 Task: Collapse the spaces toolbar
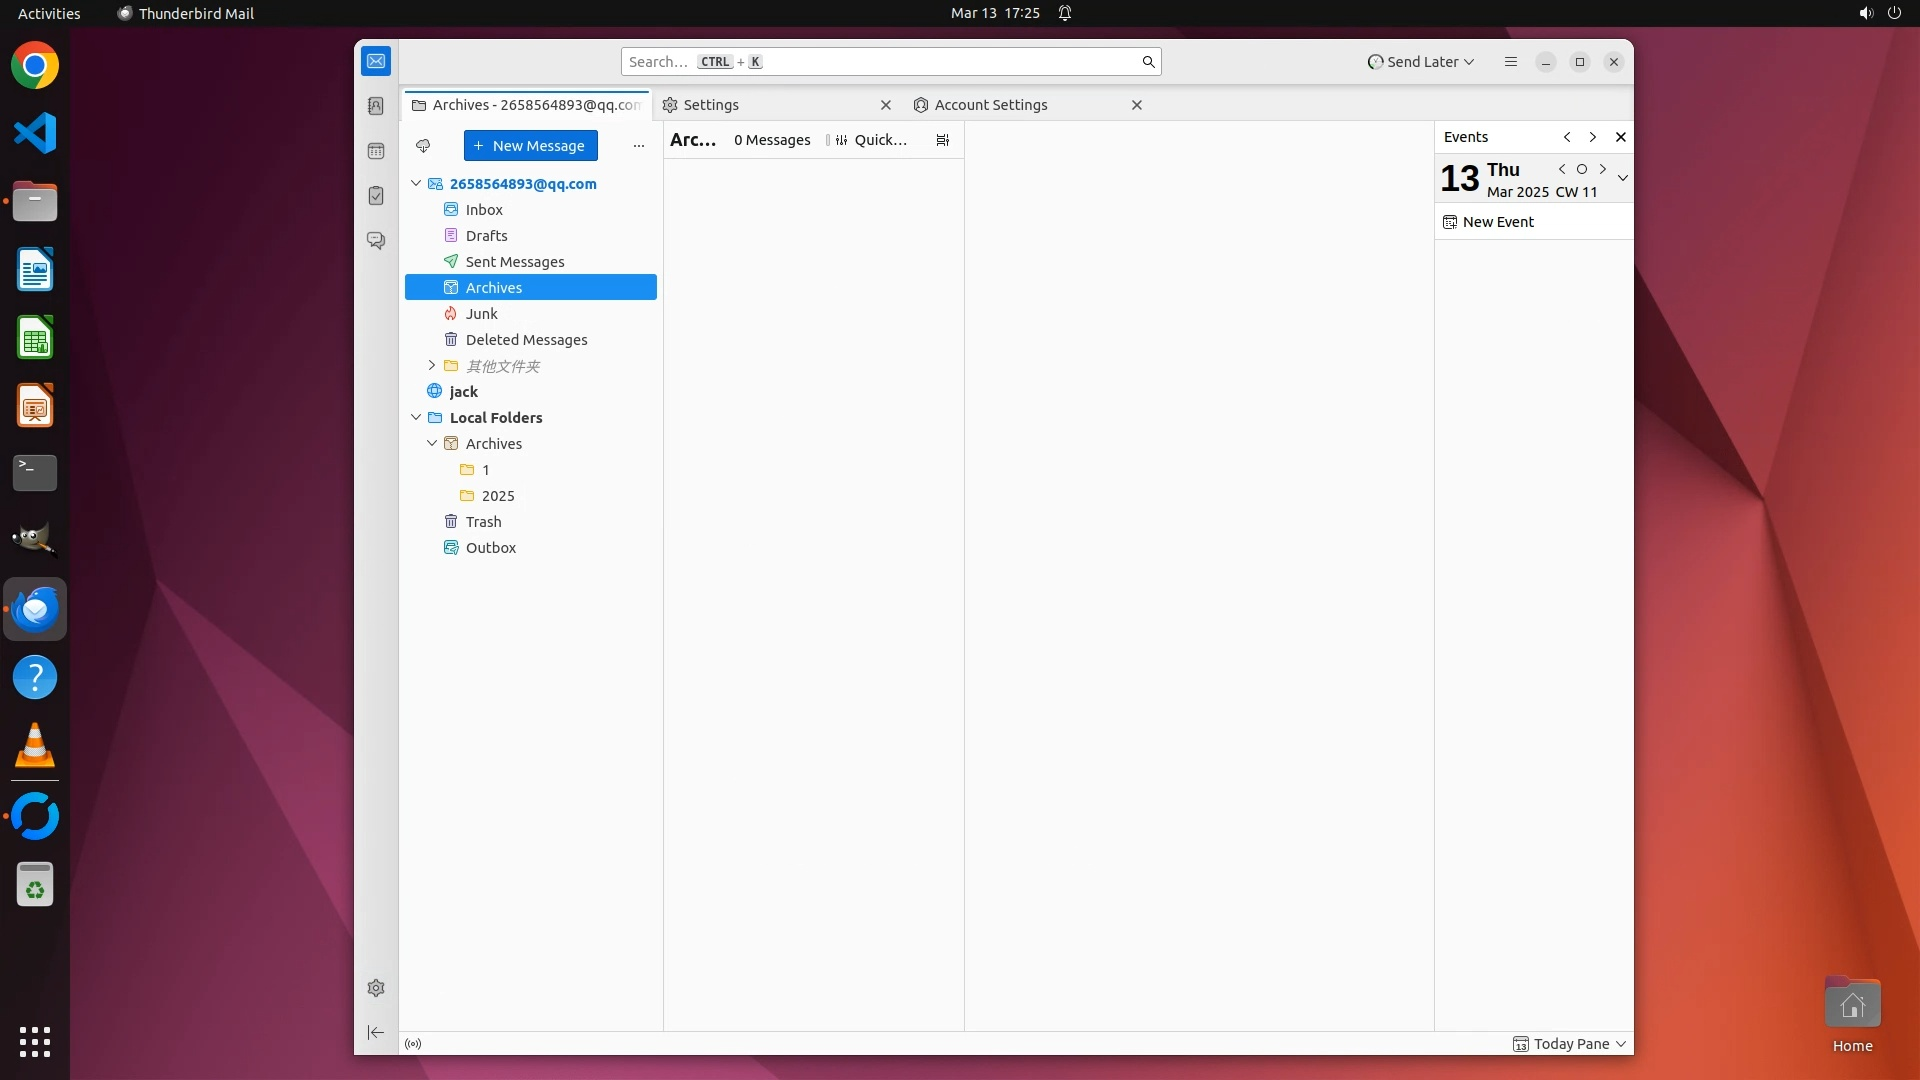[x=376, y=1032]
